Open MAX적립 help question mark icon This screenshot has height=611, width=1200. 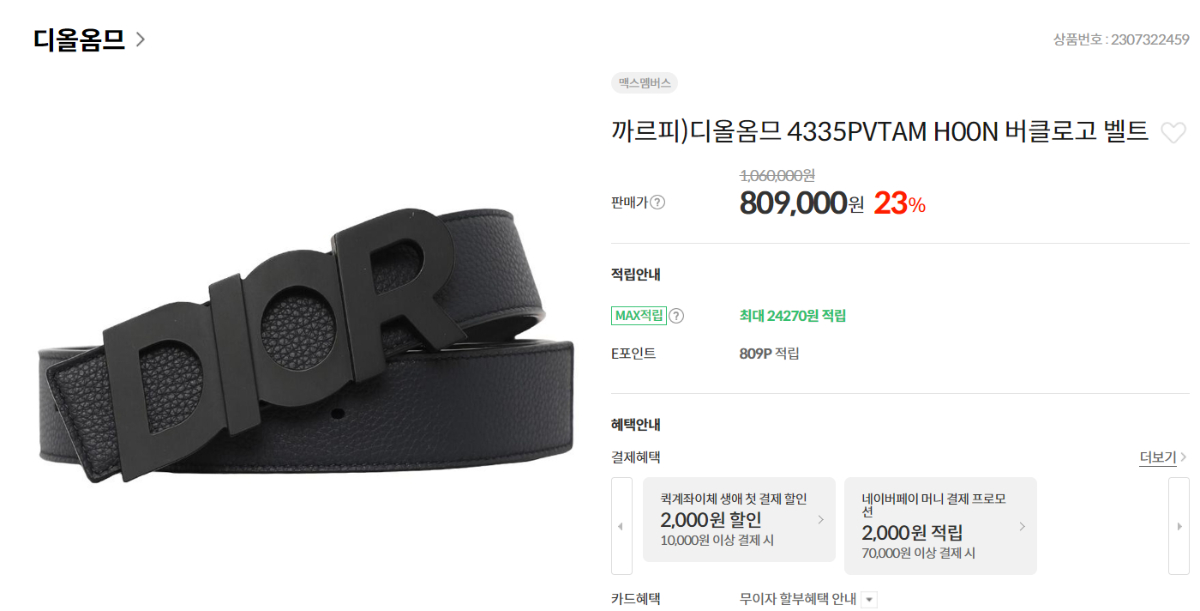click(x=676, y=316)
